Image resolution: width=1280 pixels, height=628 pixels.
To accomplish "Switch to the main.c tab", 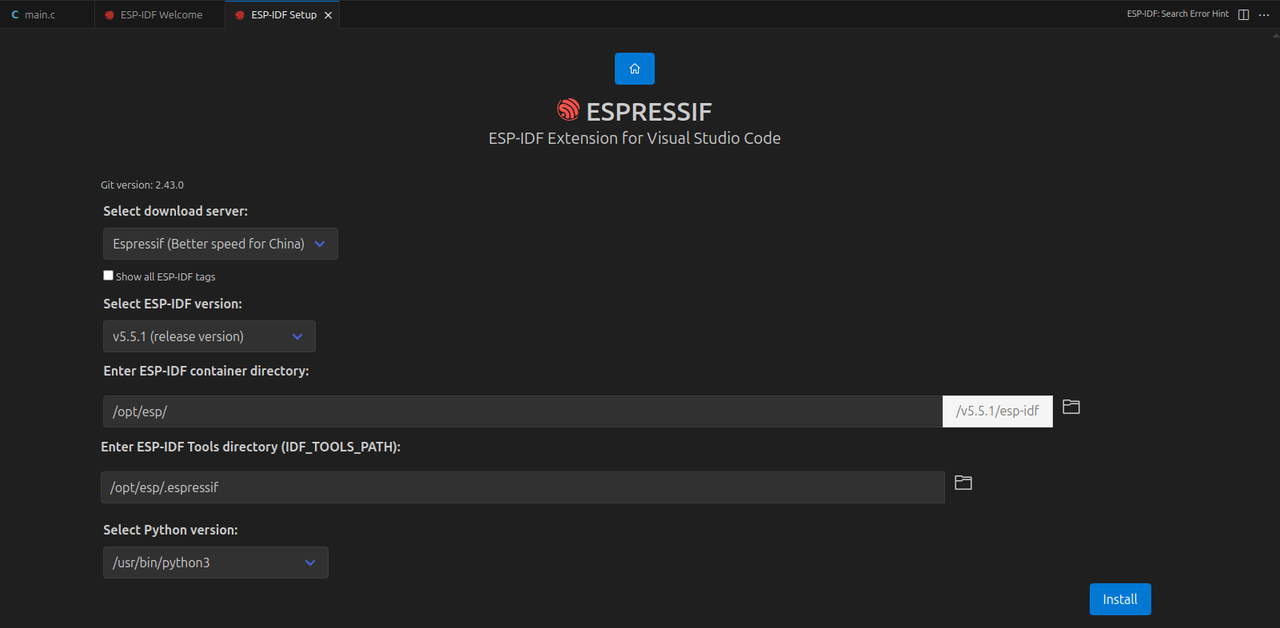I will 40,14.
